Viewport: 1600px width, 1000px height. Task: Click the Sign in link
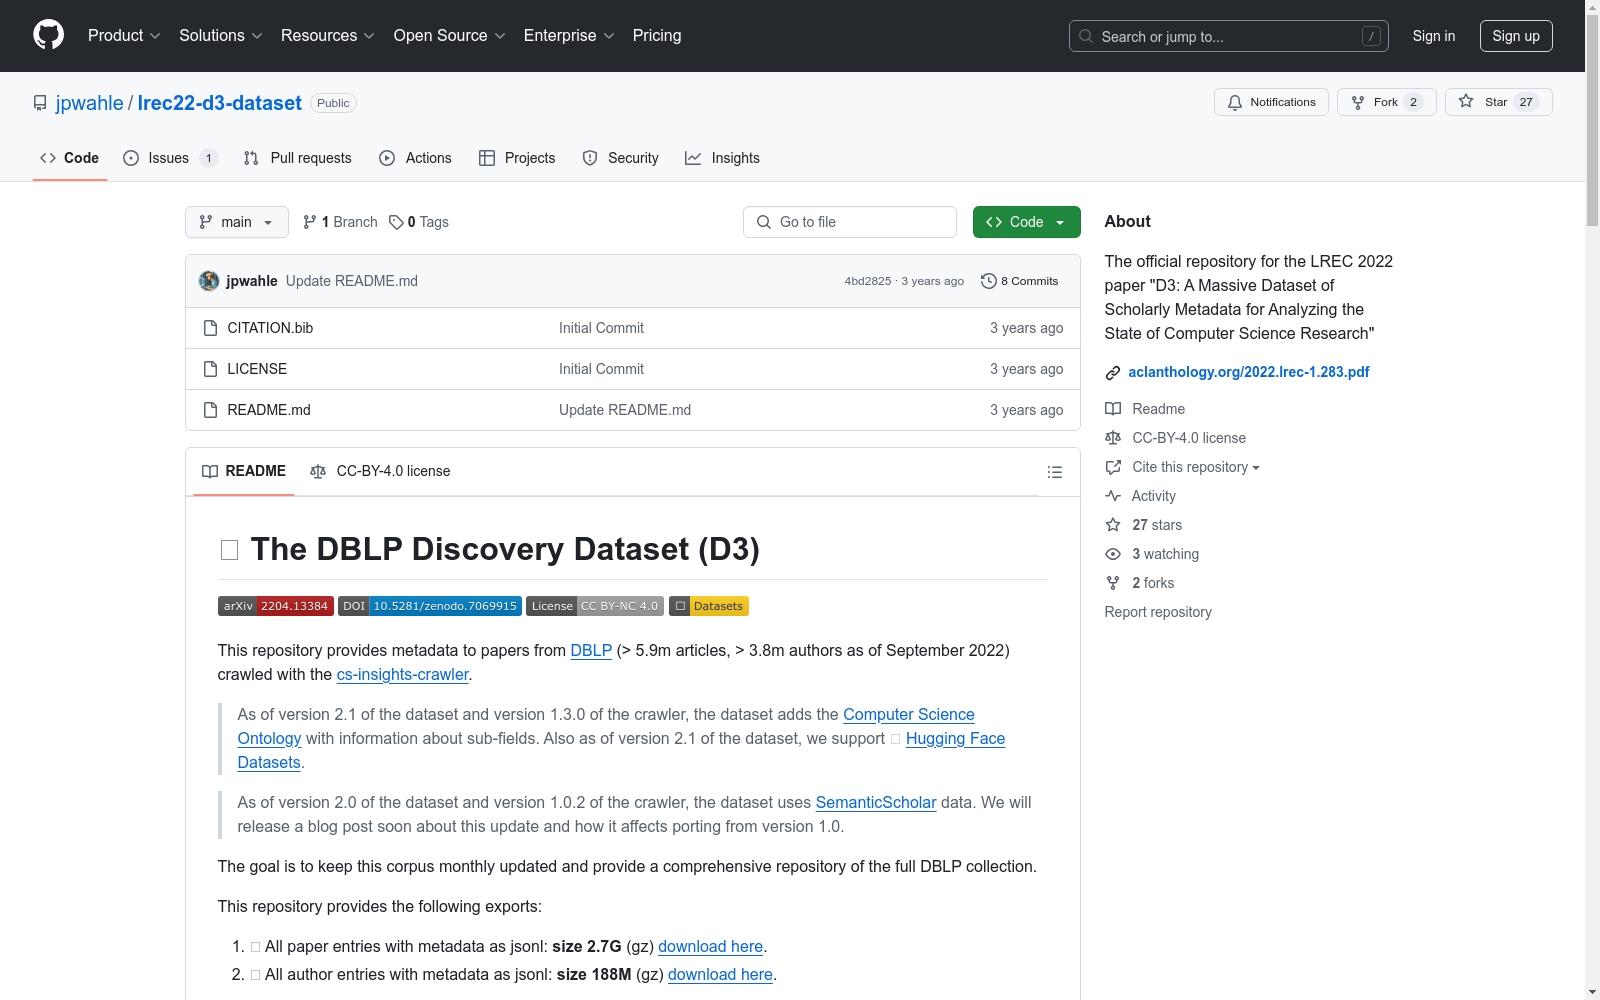click(1433, 36)
